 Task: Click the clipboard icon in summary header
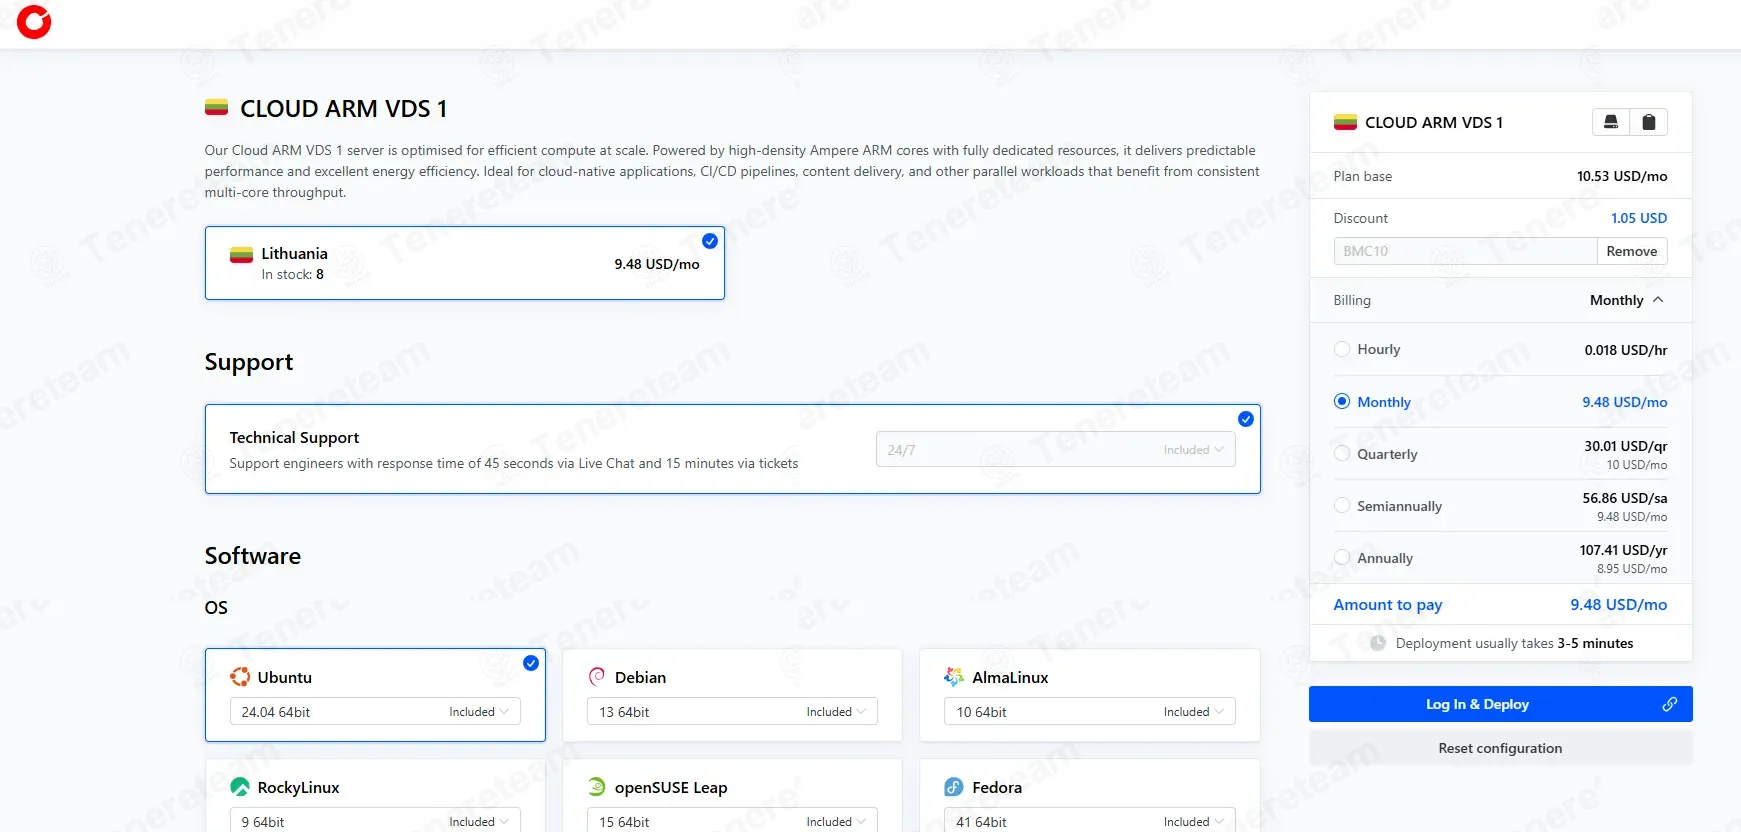1649,122
